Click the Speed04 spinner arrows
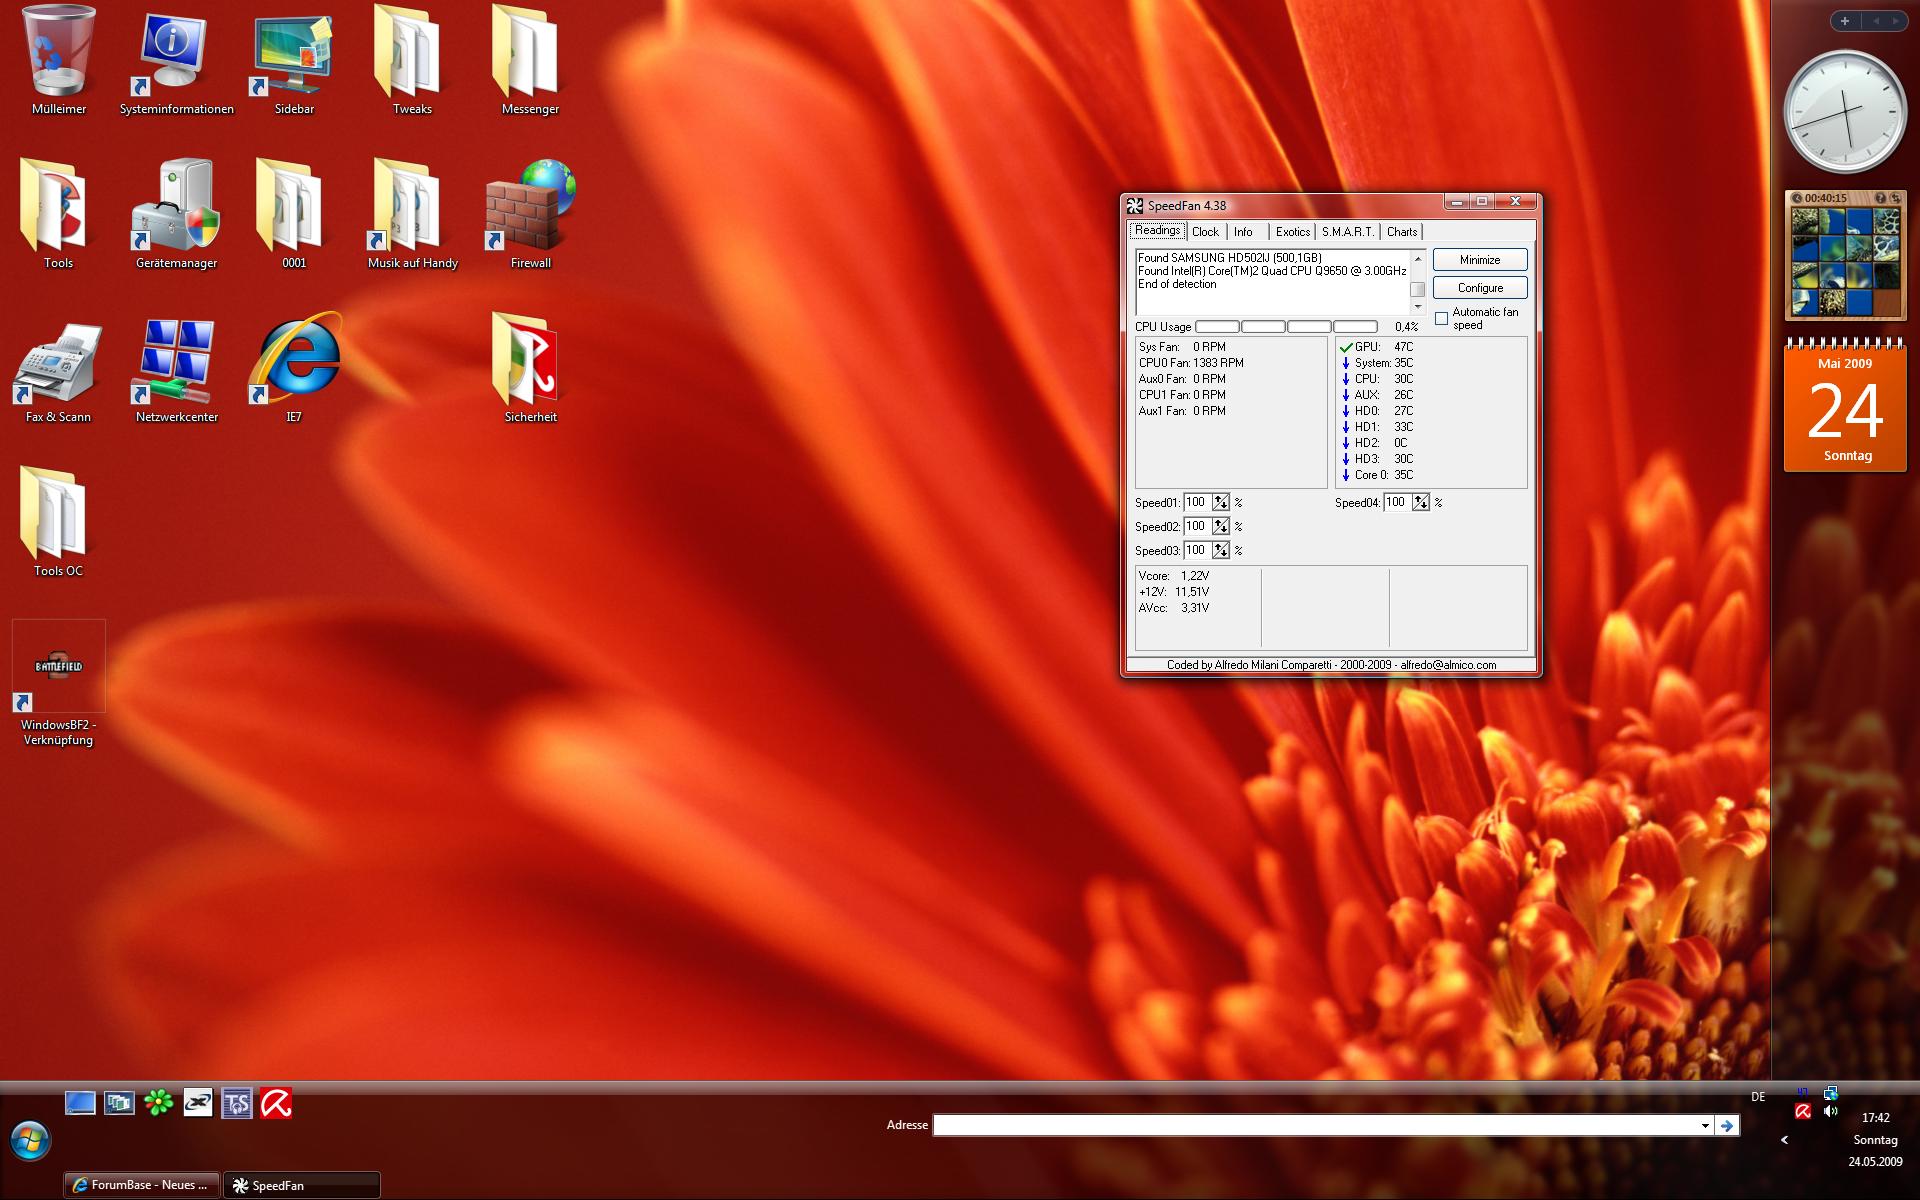This screenshot has height=1200, width=1920. tap(1421, 503)
